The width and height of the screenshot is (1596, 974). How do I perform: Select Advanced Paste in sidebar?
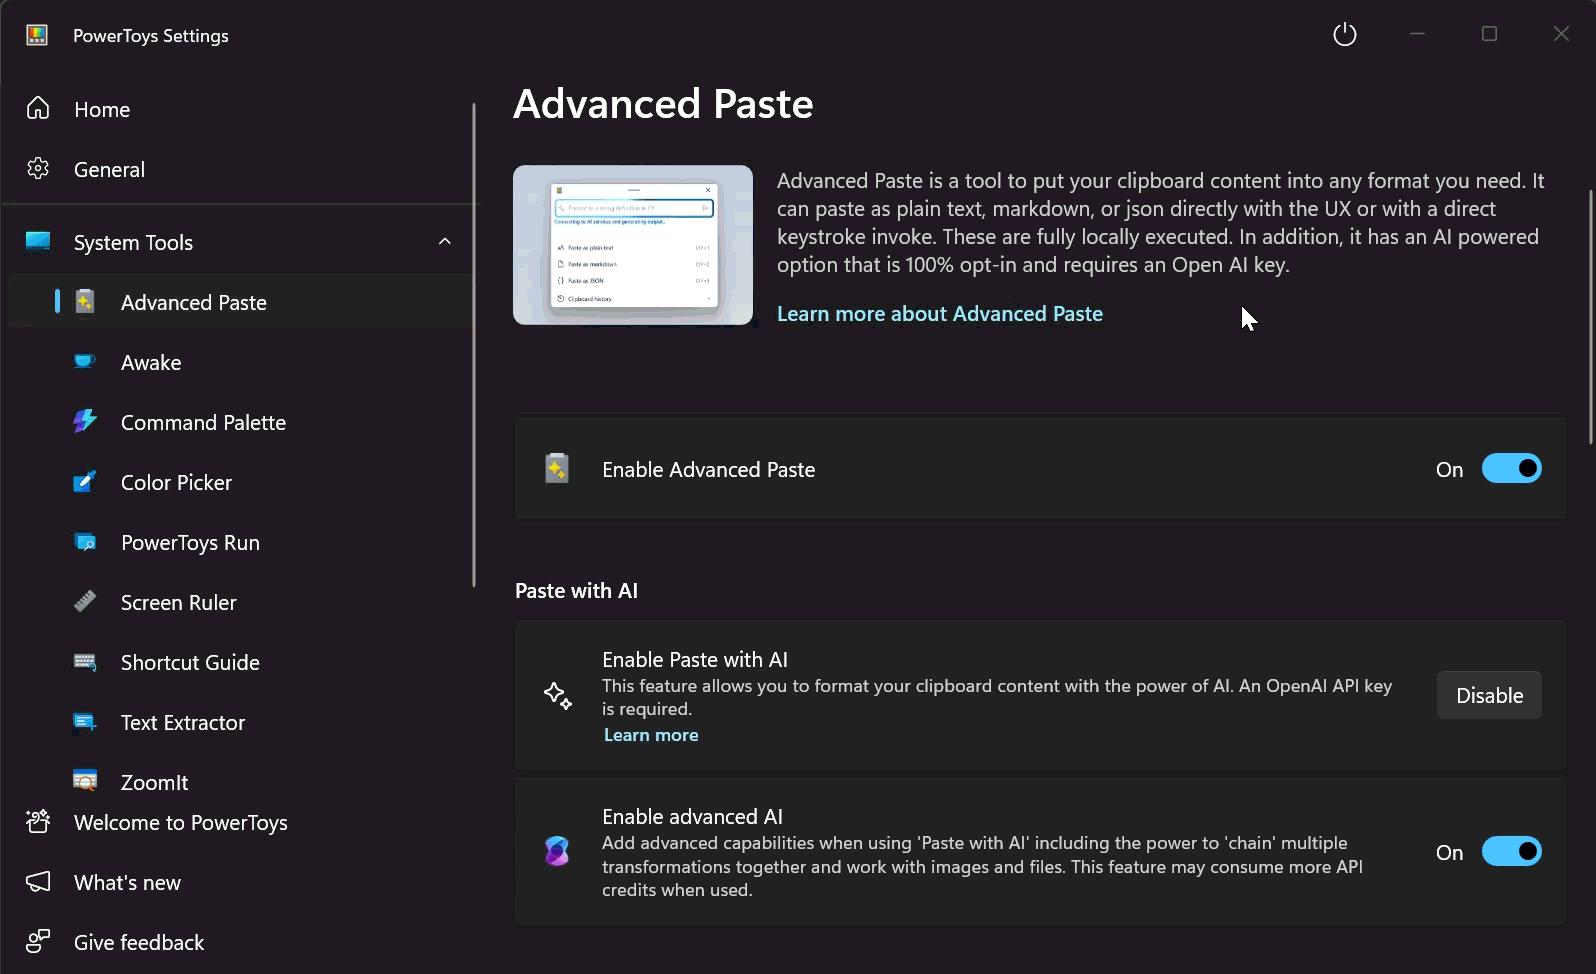coord(240,302)
